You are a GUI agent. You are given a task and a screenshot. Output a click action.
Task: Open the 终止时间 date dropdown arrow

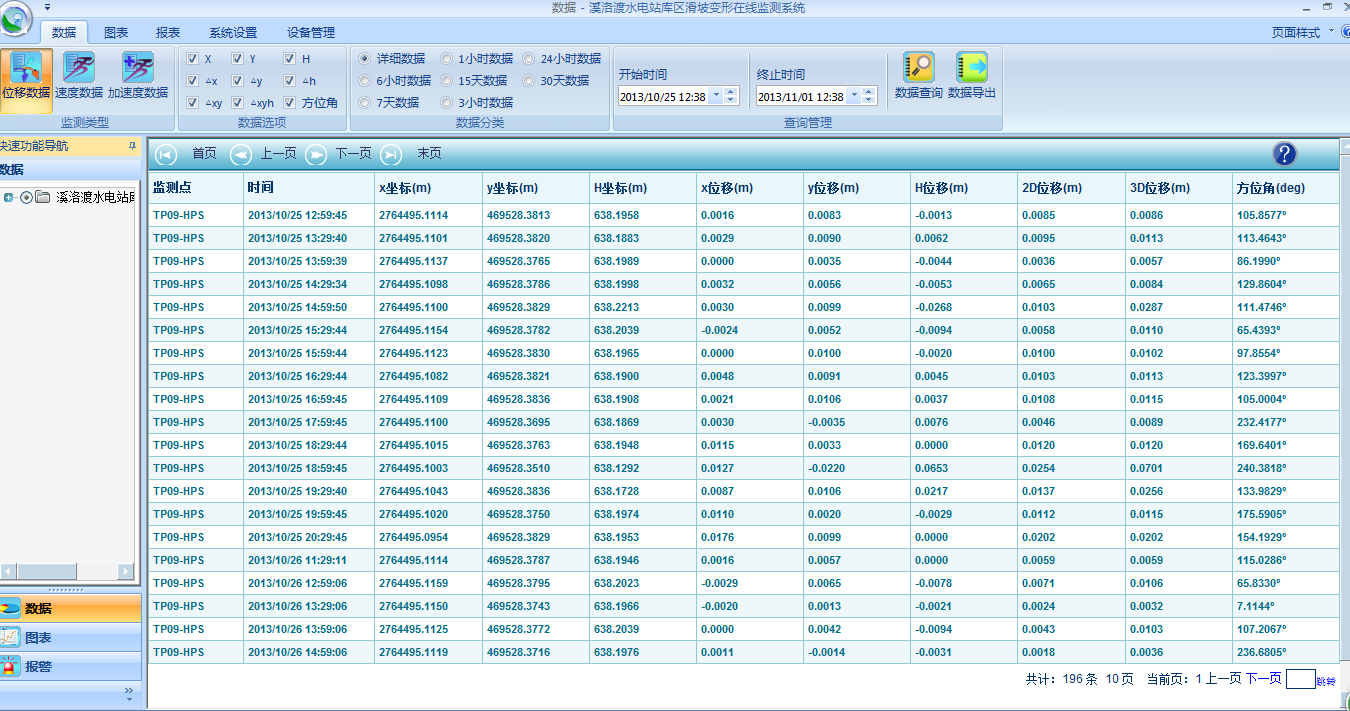(853, 97)
